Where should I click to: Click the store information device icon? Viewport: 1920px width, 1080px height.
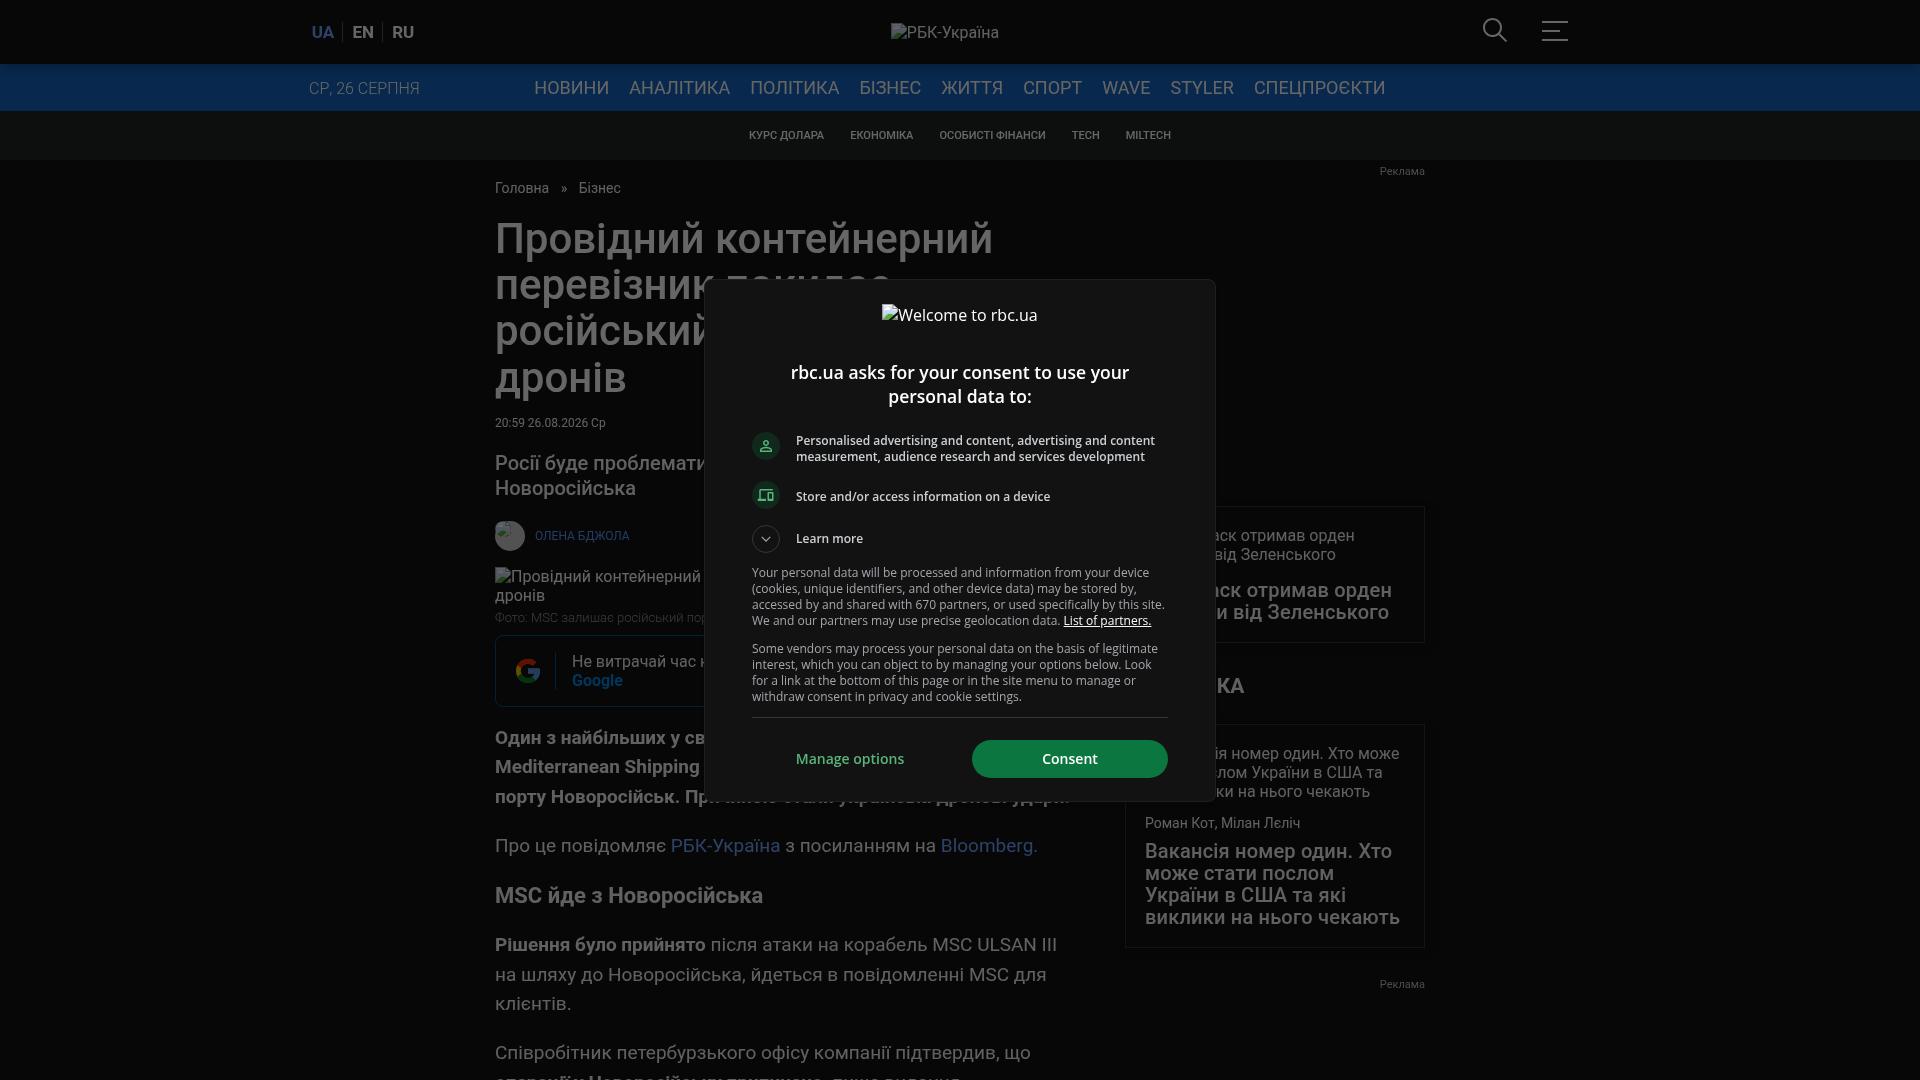[x=766, y=496]
